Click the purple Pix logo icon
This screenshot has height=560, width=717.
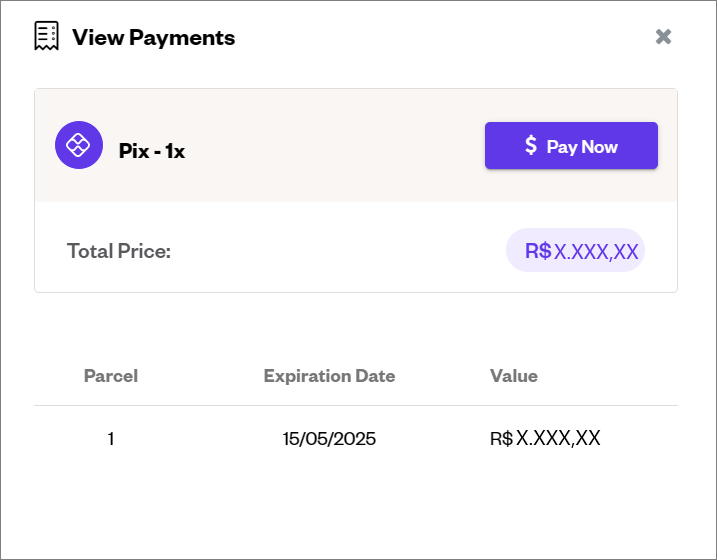click(x=79, y=145)
